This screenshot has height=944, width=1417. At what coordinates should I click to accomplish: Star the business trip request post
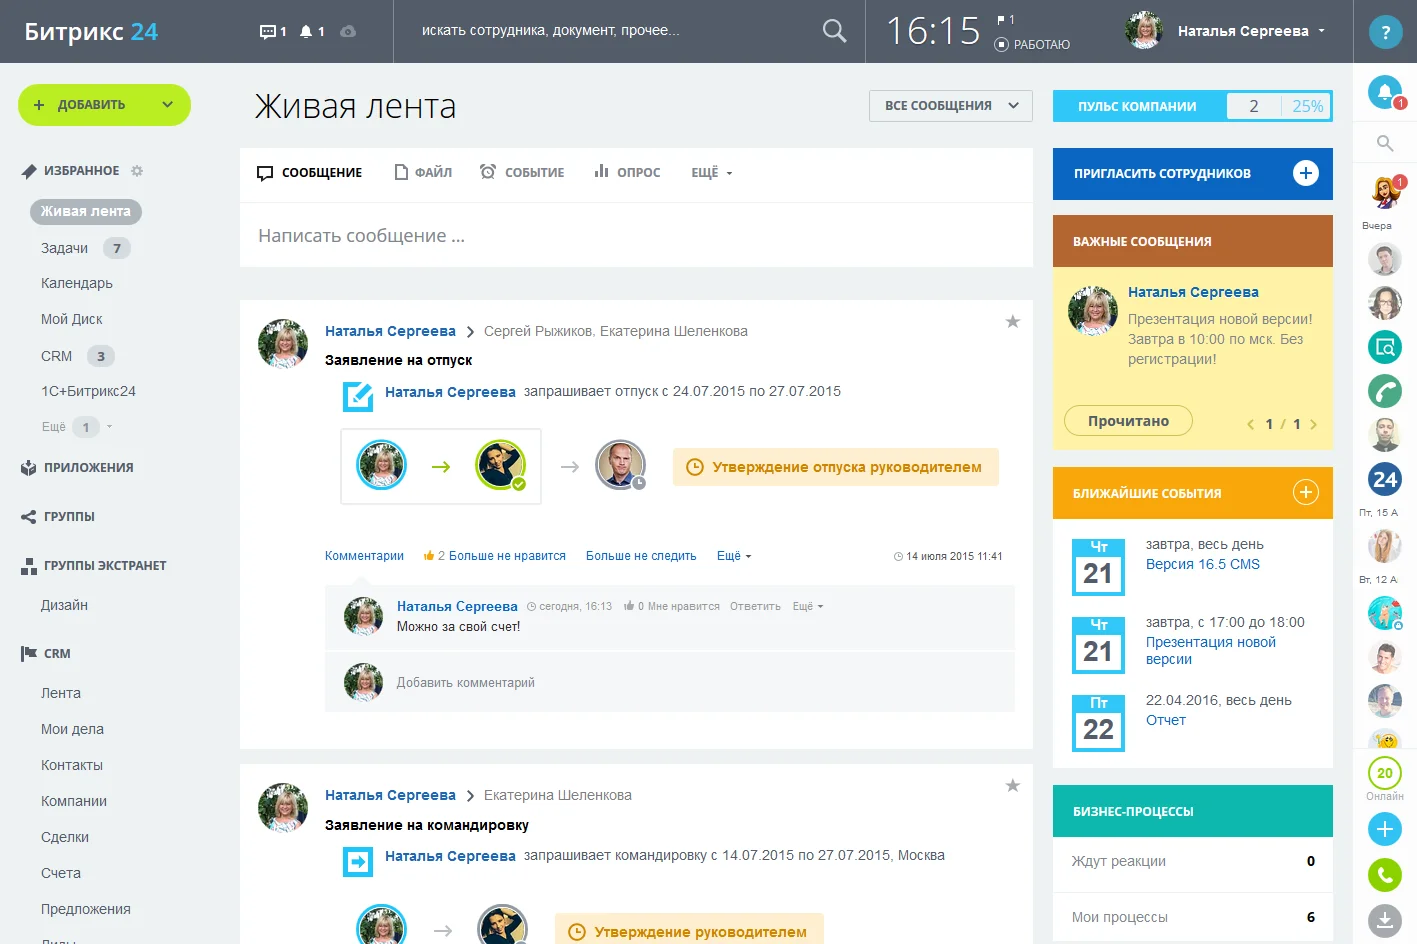(x=1012, y=786)
